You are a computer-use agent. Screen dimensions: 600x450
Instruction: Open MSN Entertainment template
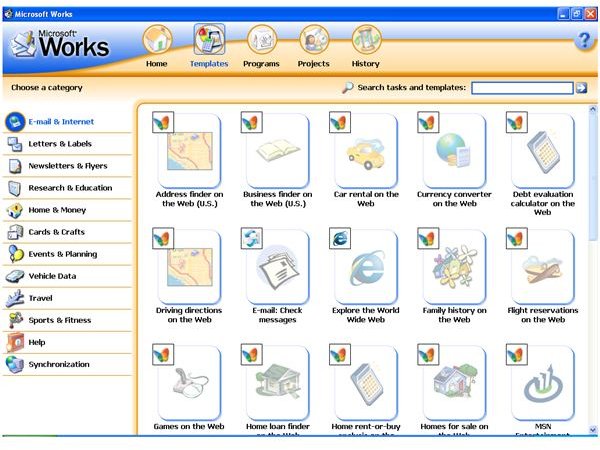pyautogui.click(x=543, y=383)
